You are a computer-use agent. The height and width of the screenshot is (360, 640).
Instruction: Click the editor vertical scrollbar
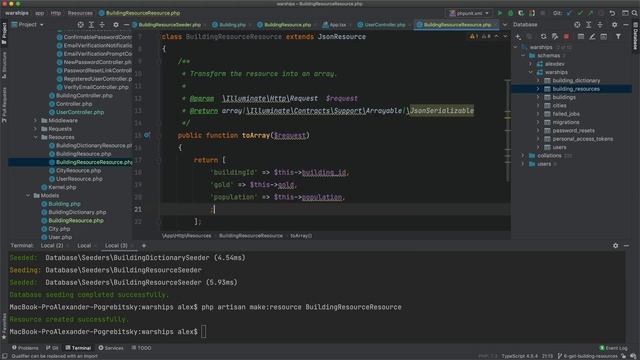507,131
